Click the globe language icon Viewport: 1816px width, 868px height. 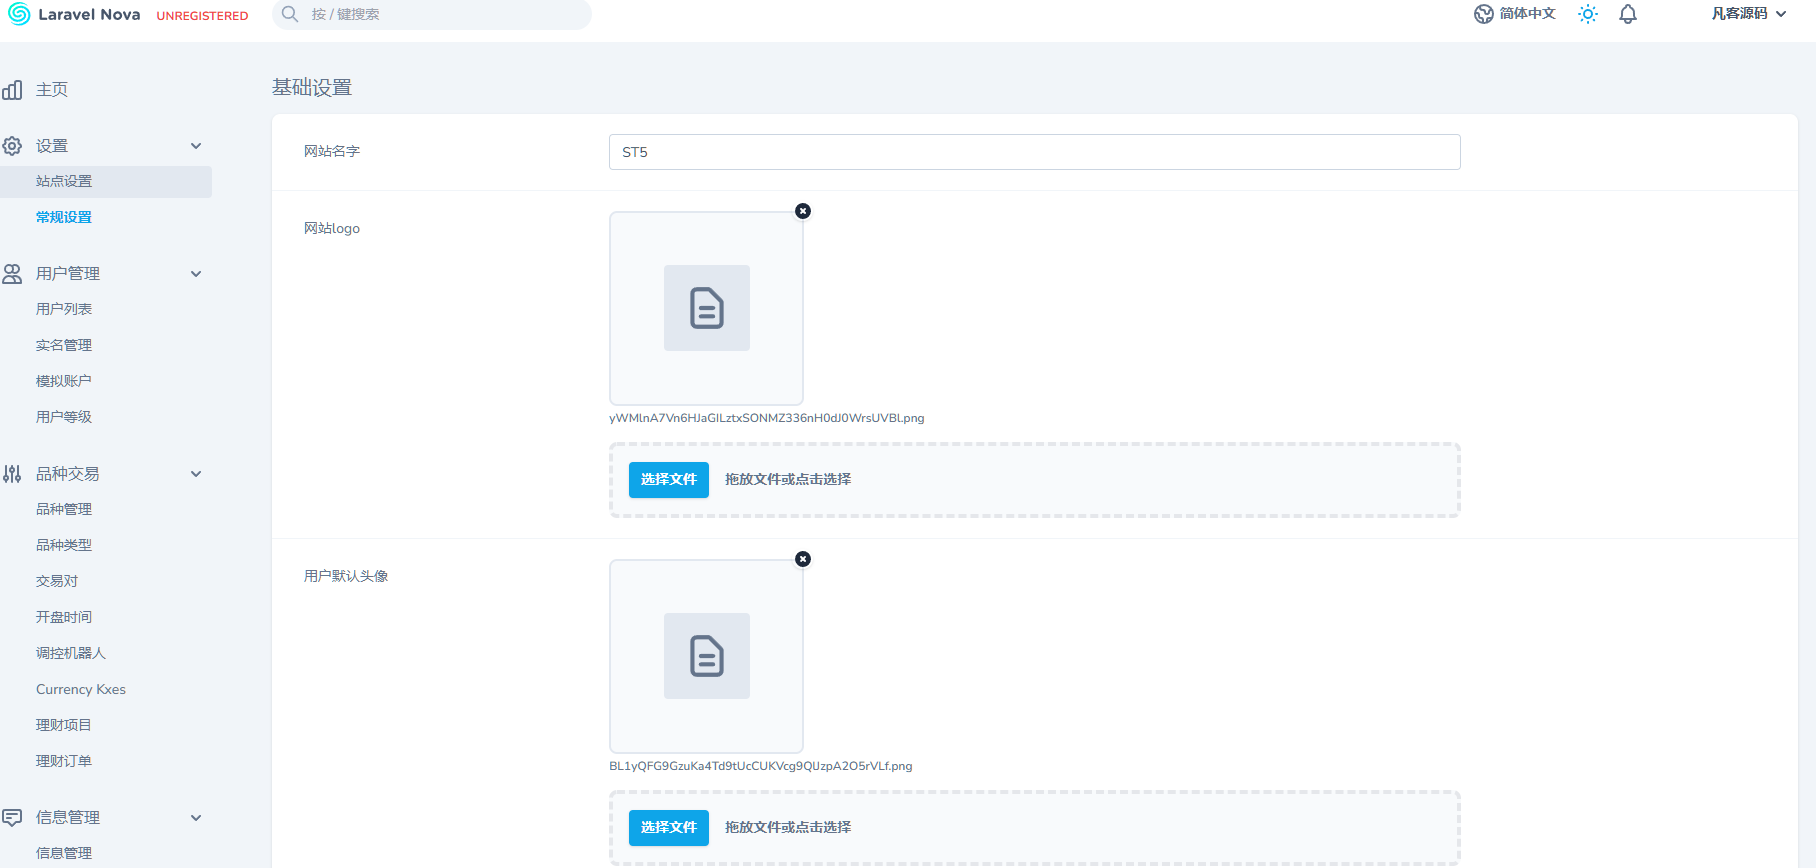pyautogui.click(x=1484, y=14)
